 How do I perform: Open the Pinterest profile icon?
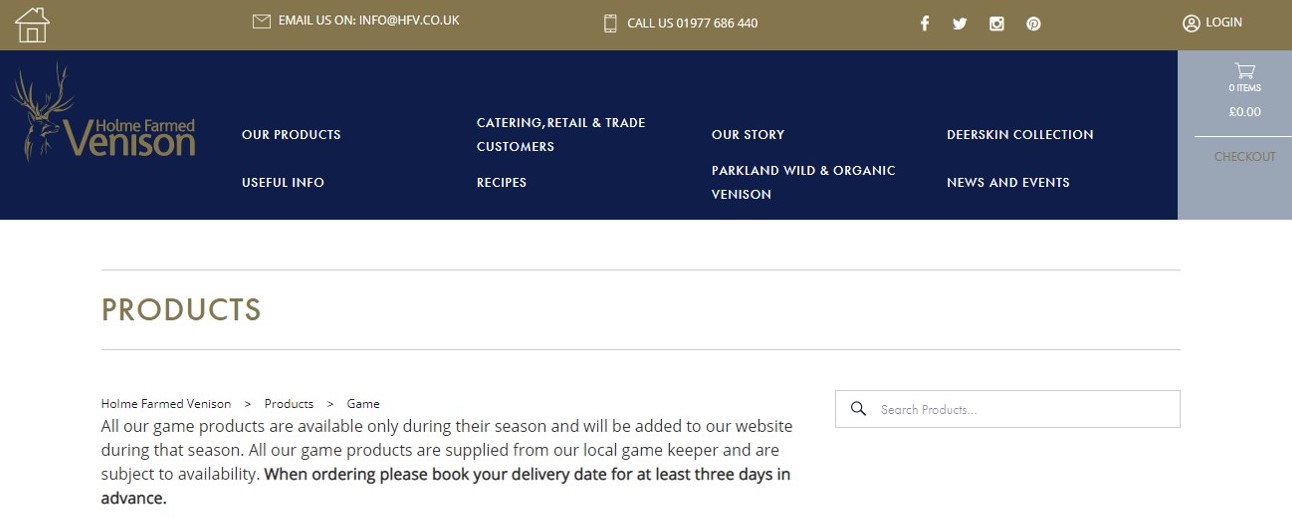1034,24
